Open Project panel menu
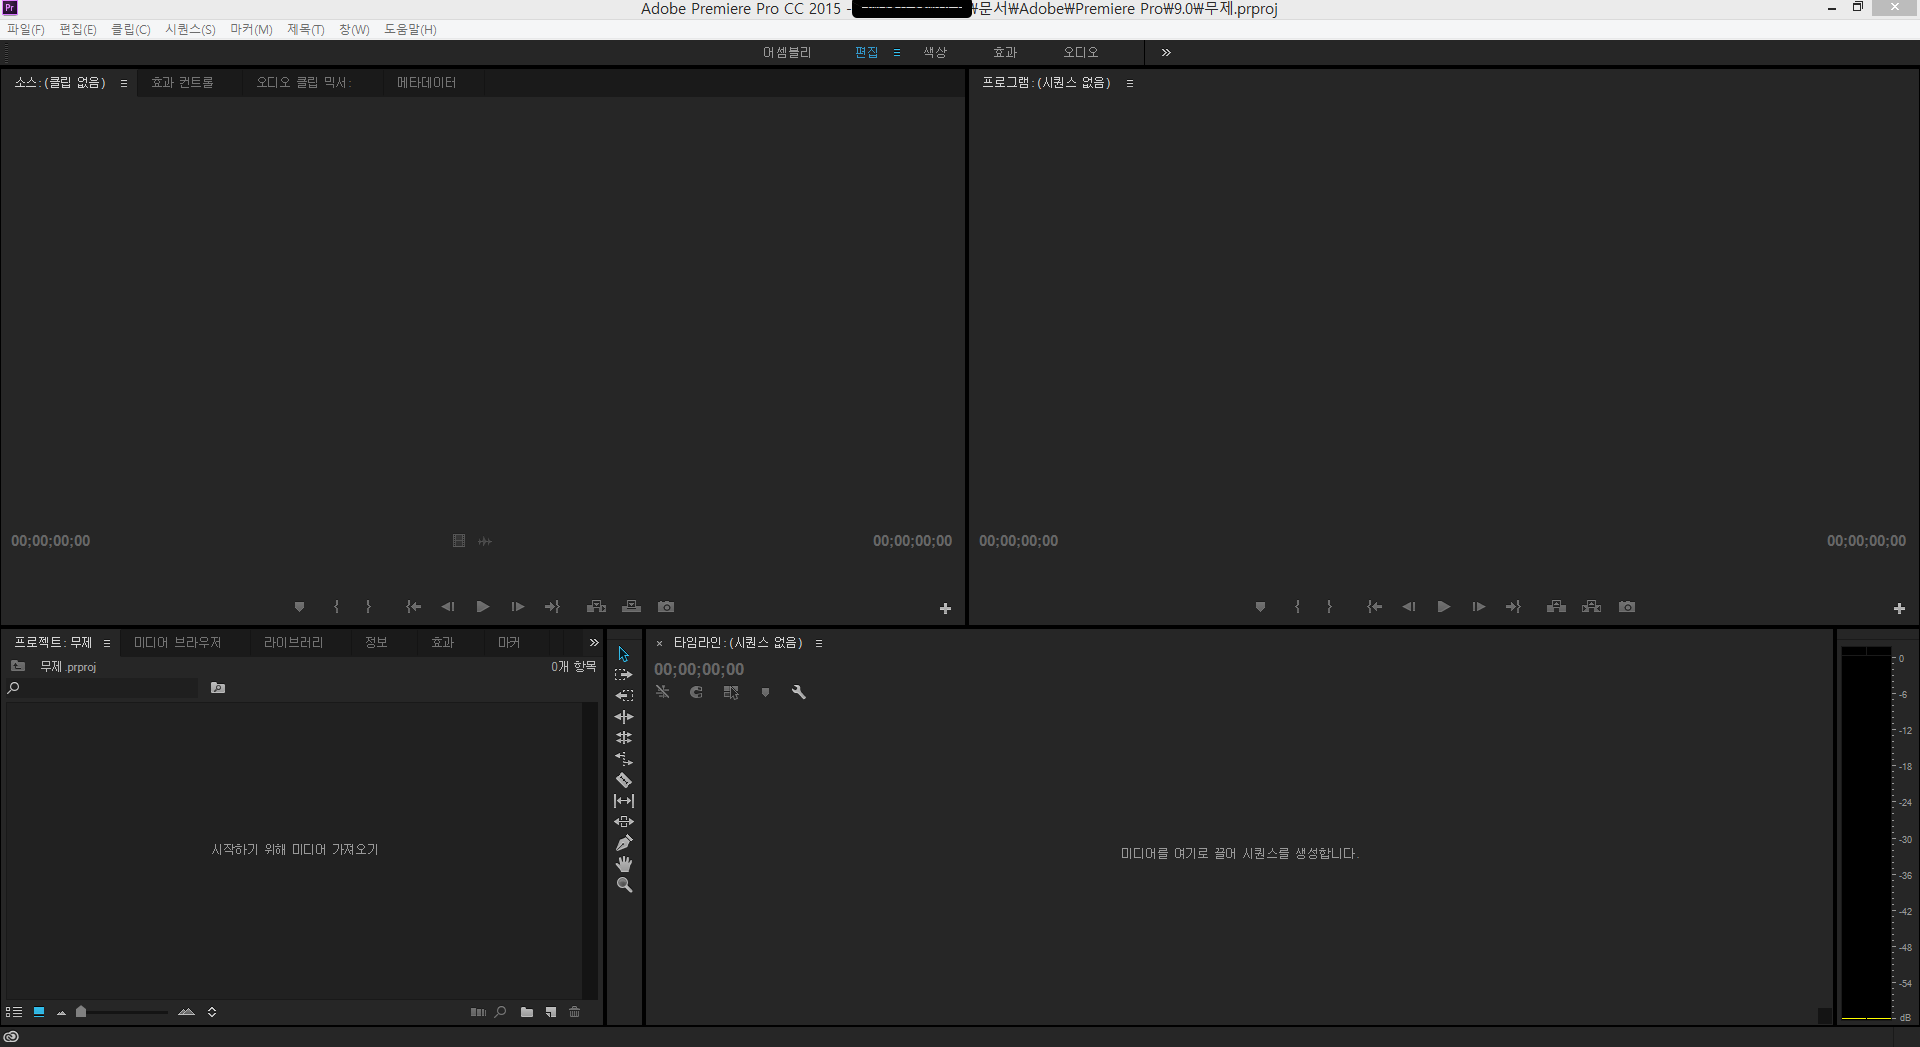 tap(107, 643)
